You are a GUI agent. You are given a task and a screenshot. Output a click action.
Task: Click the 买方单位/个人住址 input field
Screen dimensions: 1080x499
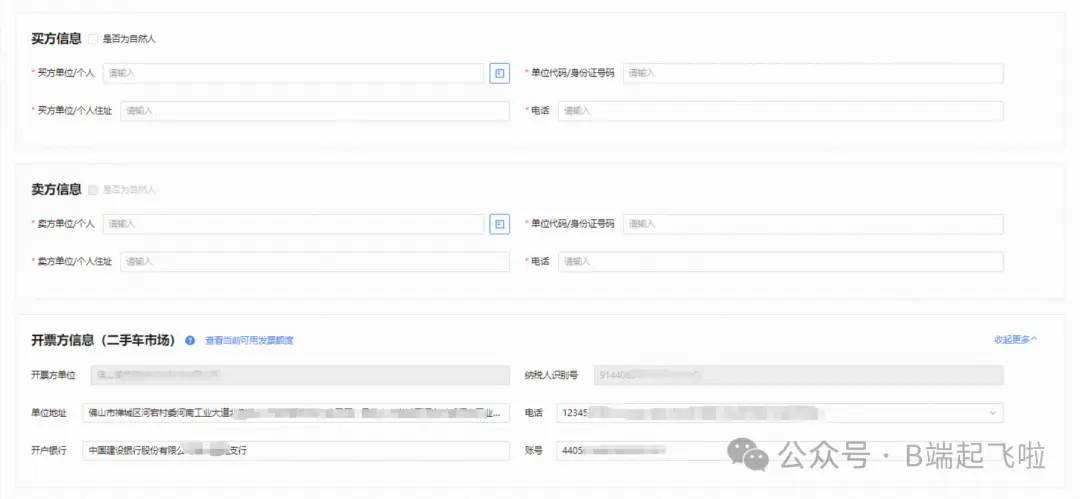[x=314, y=111]
